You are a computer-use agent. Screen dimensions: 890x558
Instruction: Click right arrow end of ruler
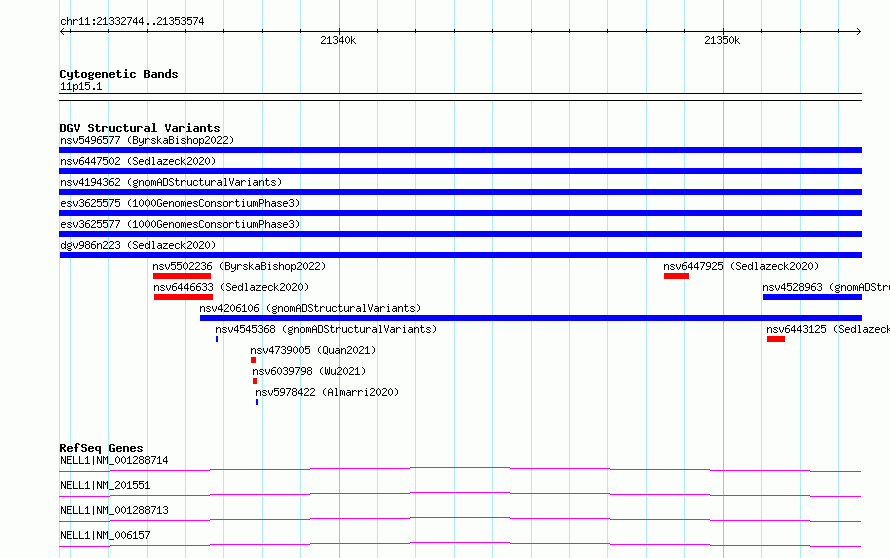[x=859, y=31]
